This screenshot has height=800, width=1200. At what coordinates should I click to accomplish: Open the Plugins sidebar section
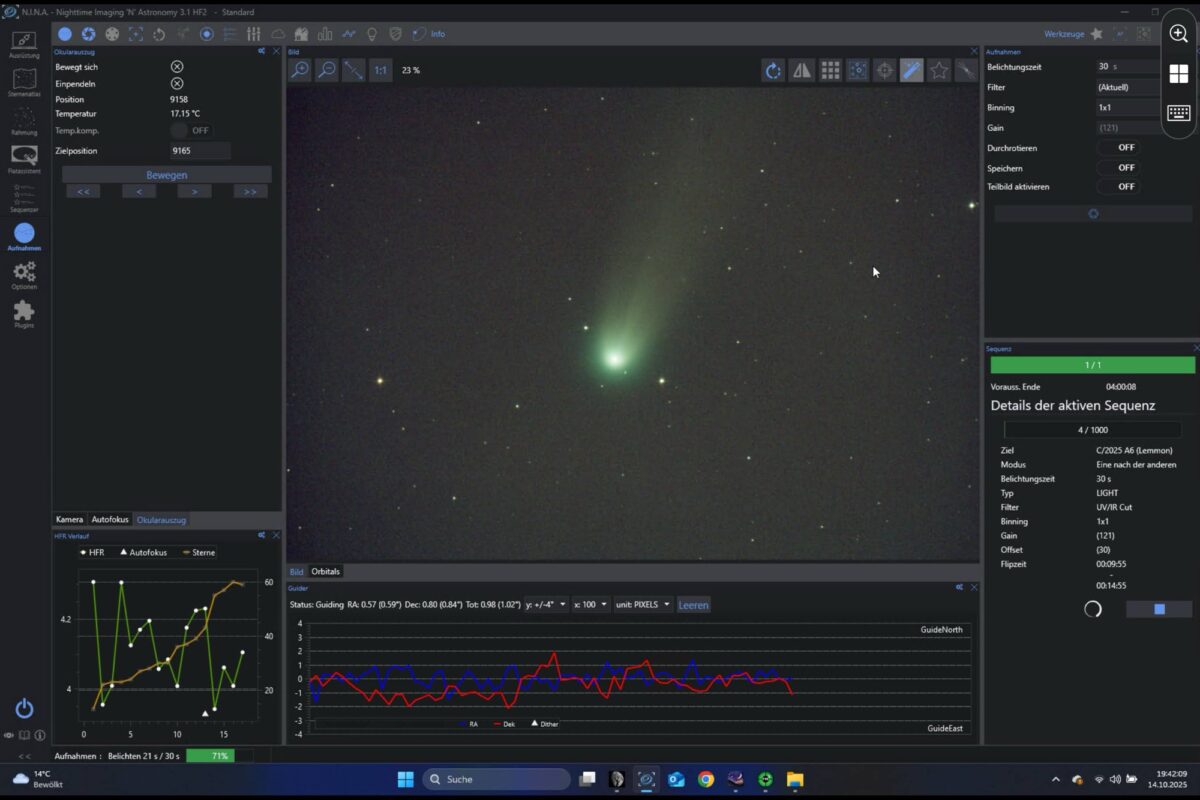pos(24,315)
